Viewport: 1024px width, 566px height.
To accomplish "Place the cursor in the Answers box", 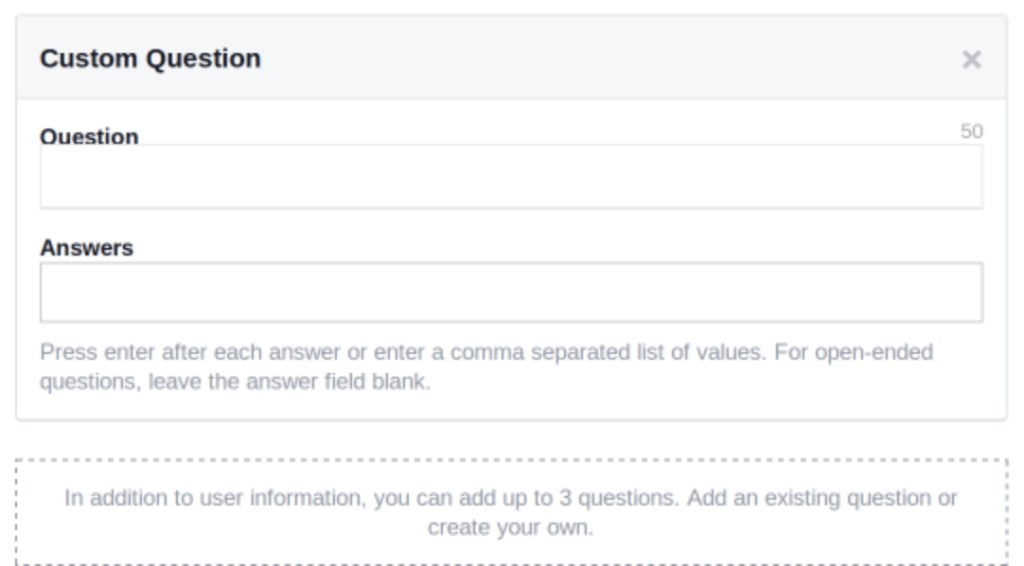I will click(x=511, y=292).
